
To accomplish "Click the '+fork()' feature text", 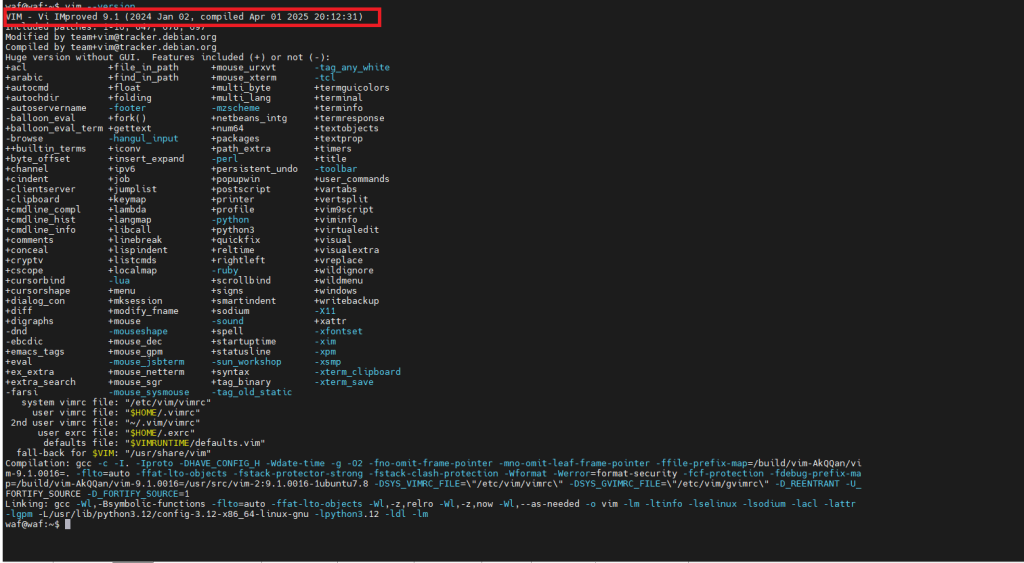I will [x=127, y=118].
